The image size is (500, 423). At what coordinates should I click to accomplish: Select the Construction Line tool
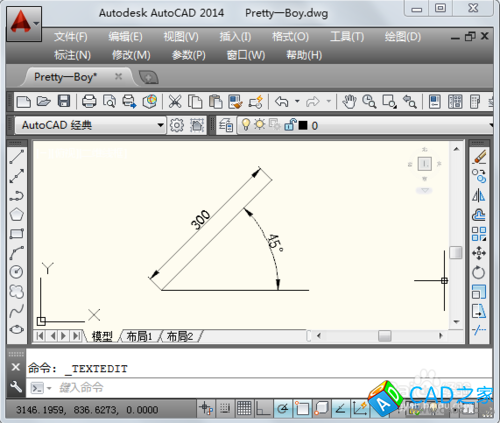(x=16, y=176)
